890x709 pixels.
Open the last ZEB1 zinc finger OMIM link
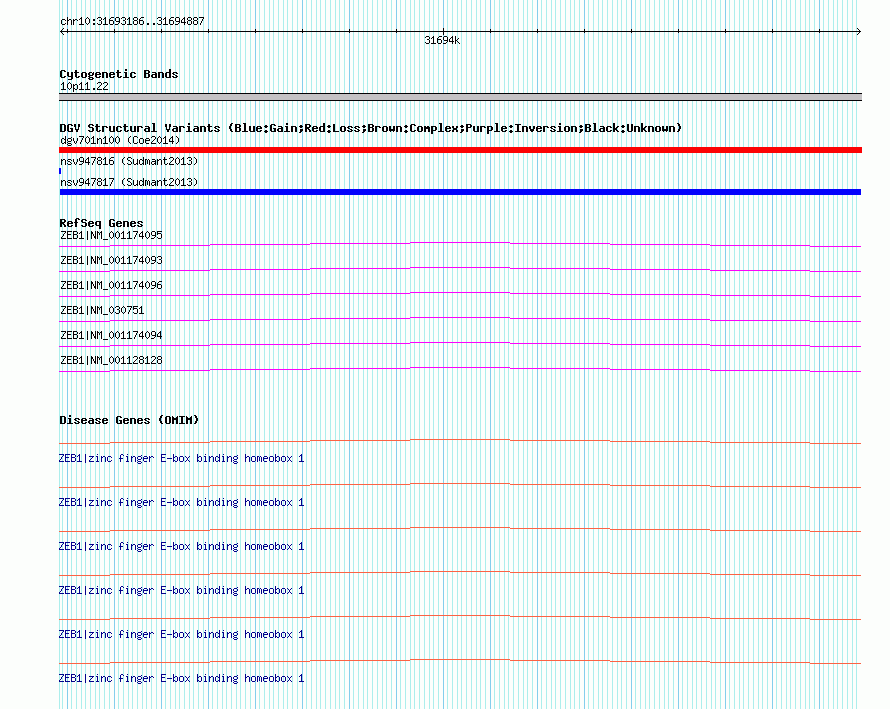click(x=182, y=678)
